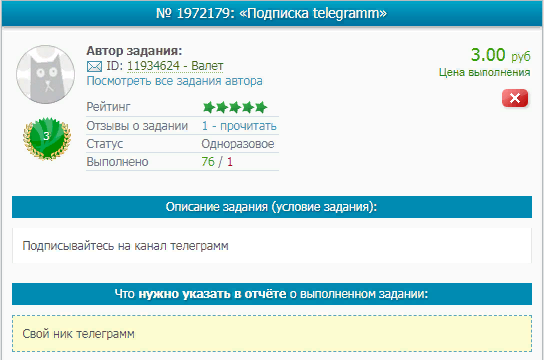Click the five-star rating icons
The height and width of the screenshot is (360, 544).
click(235, 107)
